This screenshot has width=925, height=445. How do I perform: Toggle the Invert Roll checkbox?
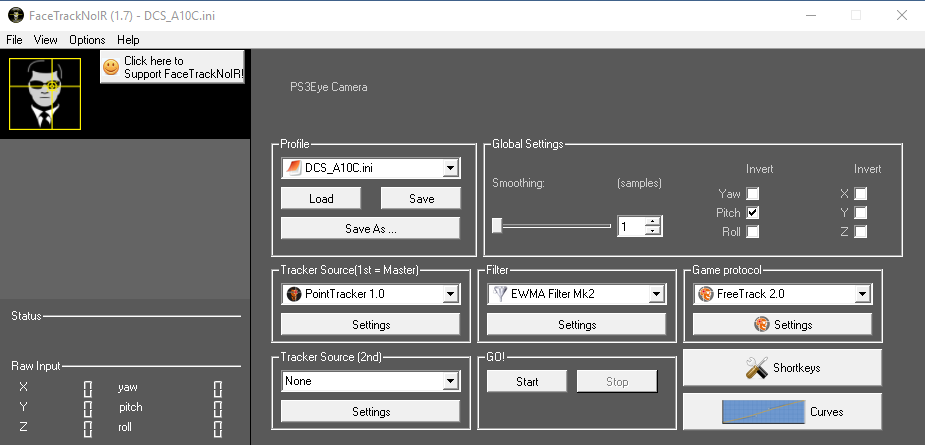click(x=753, y=231)
